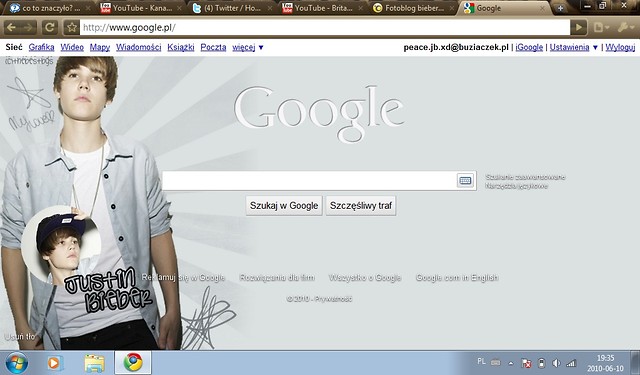640x375 pixels.
Task: Open the Wideo link
Action: 72,47
